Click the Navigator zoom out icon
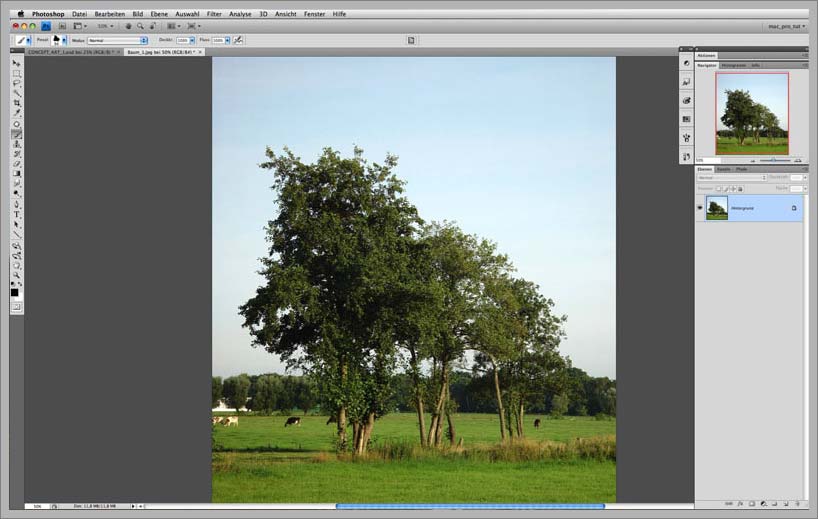 coord(753,161)
